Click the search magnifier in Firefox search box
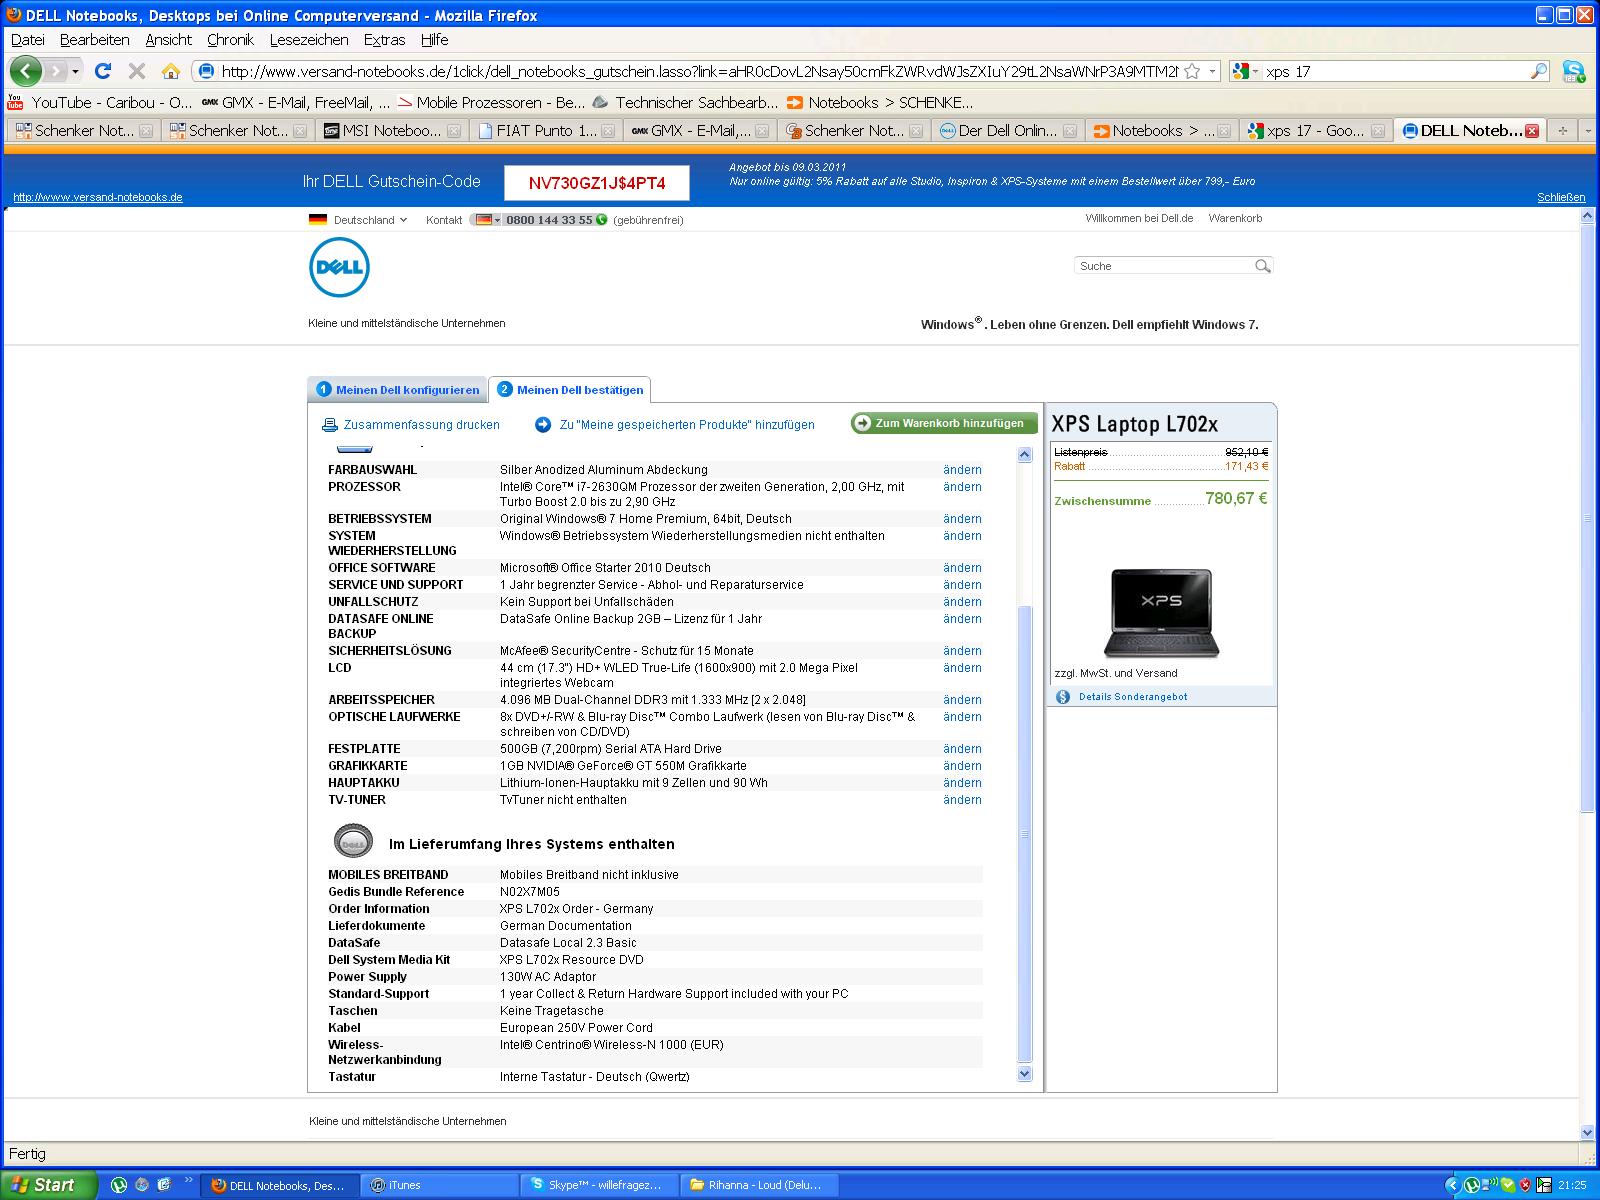Viewport: 1600px width, 1200px height. 1539,71
